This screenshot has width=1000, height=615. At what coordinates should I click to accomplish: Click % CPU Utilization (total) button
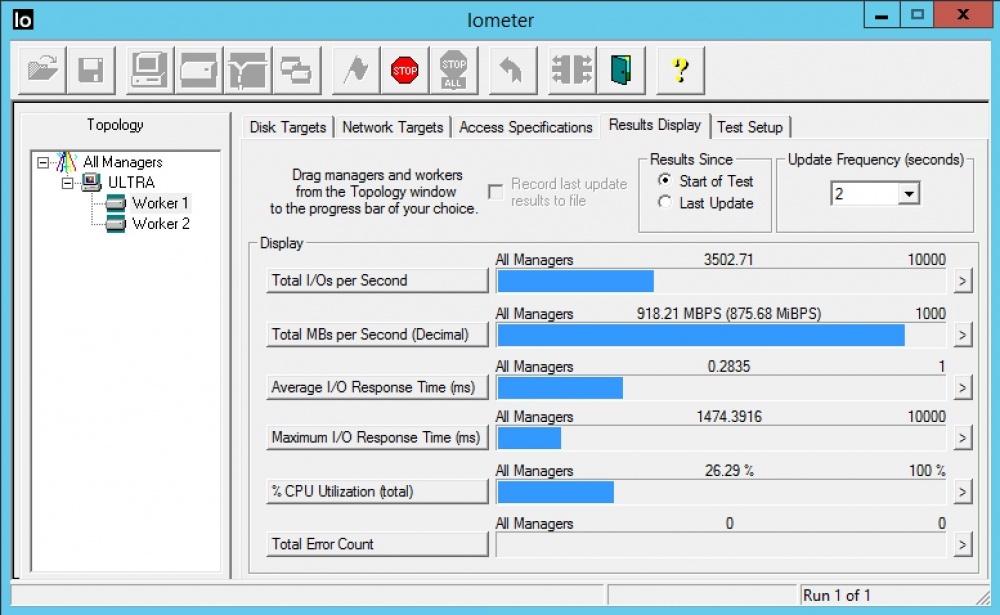(377, 492)
